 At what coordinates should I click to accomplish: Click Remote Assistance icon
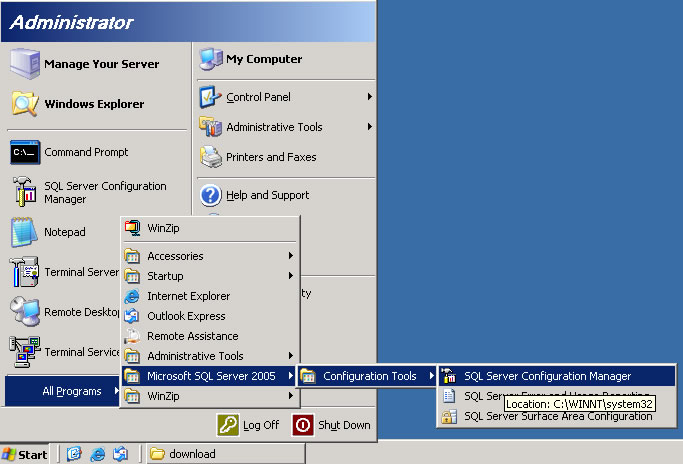click(x=132, y=336)
